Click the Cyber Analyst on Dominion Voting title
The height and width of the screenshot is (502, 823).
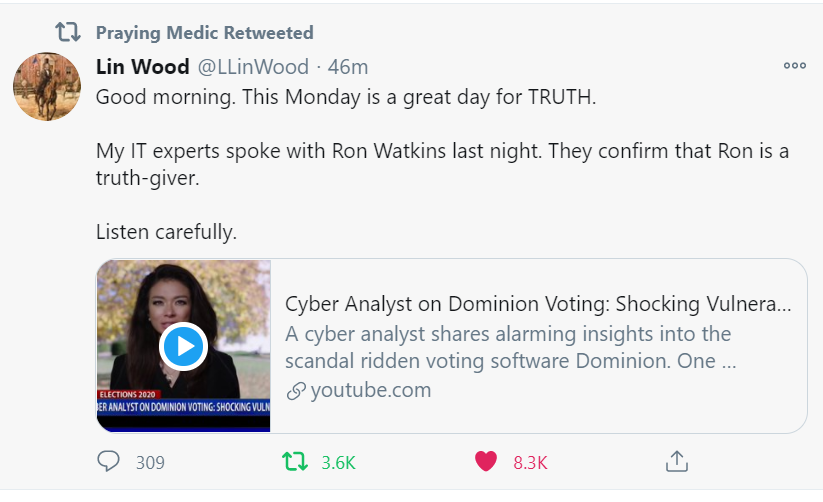tap(538, 304)
